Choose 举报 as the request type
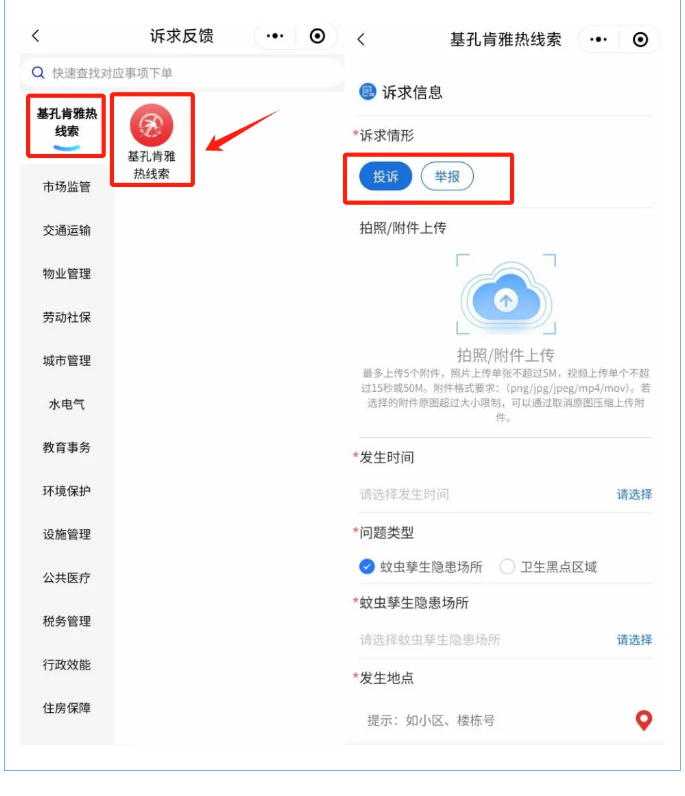Screen dimensions: 685x796 coord(447,177)
